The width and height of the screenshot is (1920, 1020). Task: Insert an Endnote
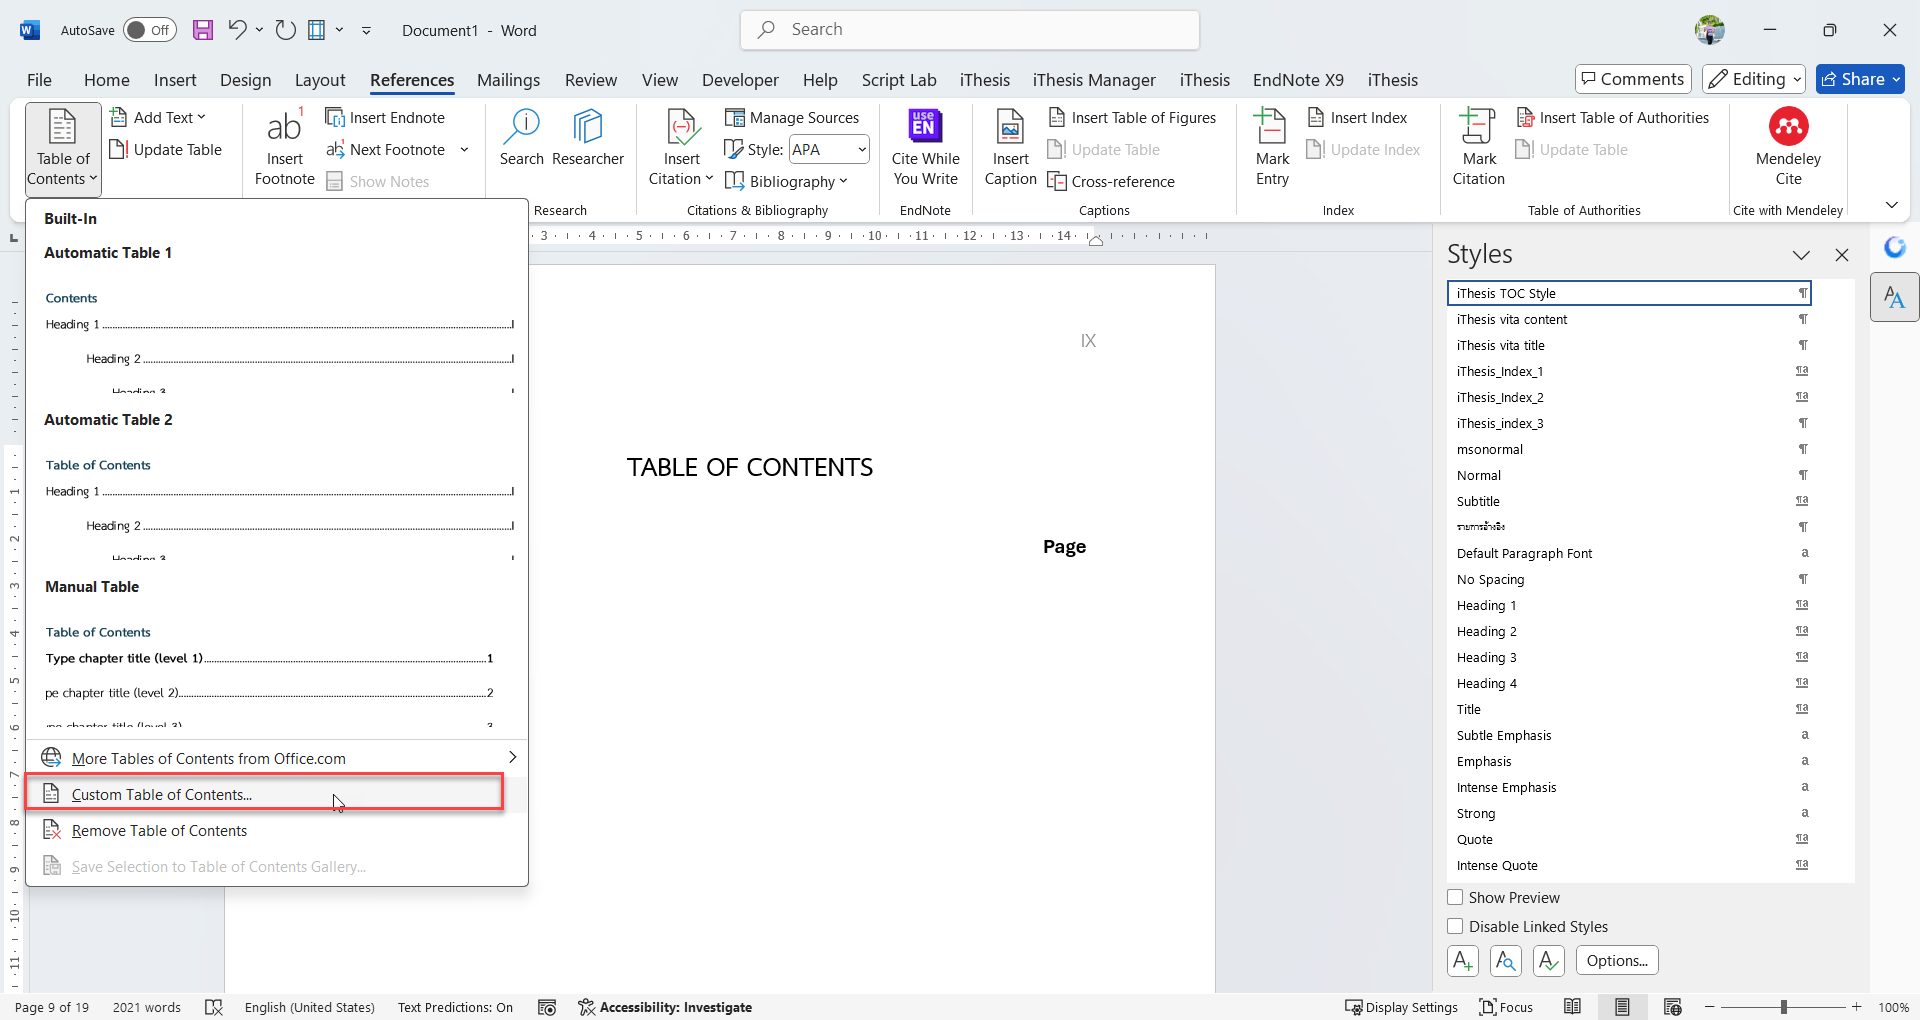[x=386, y=118]
